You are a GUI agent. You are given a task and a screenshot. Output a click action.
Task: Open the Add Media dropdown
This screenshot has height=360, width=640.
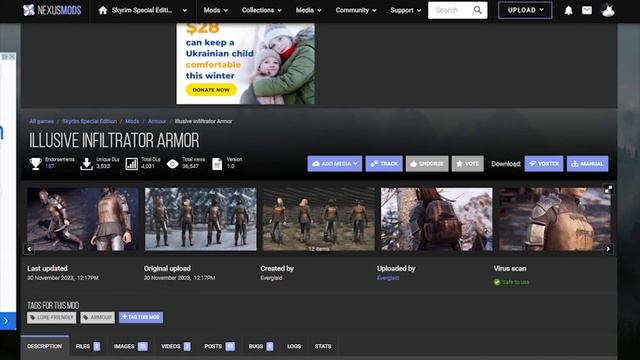335,164
